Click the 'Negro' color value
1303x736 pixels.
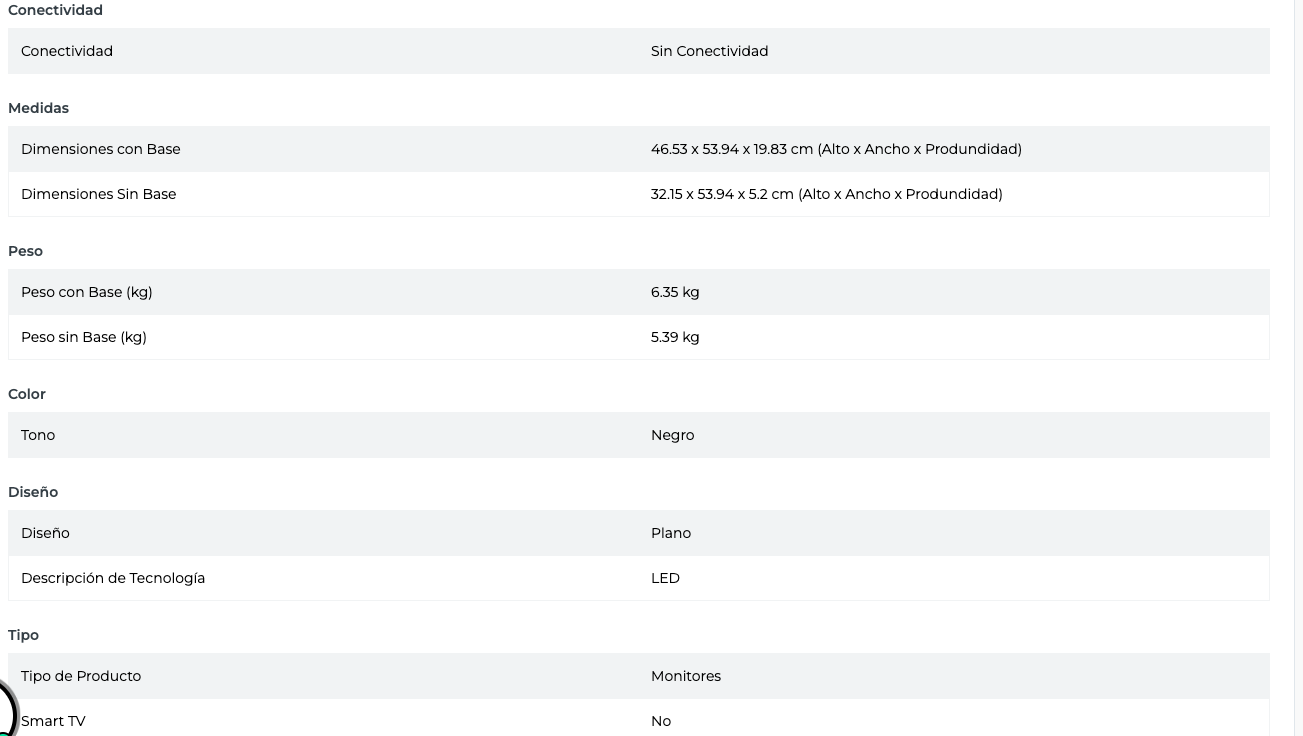pos(672,435)
